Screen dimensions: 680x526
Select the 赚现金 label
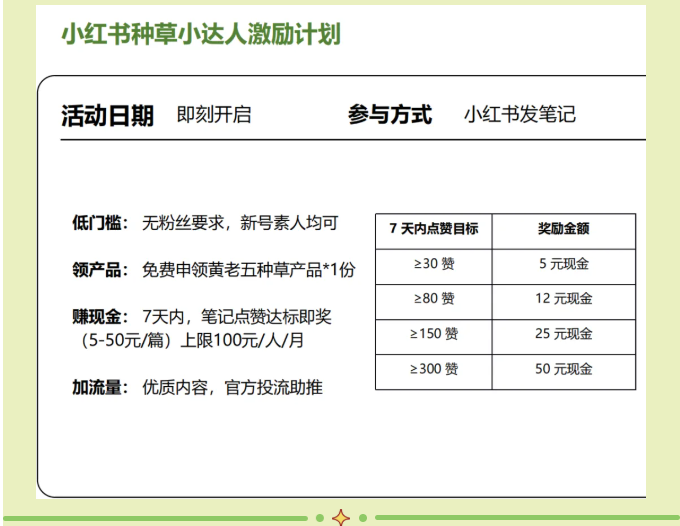tap(100, 317)
